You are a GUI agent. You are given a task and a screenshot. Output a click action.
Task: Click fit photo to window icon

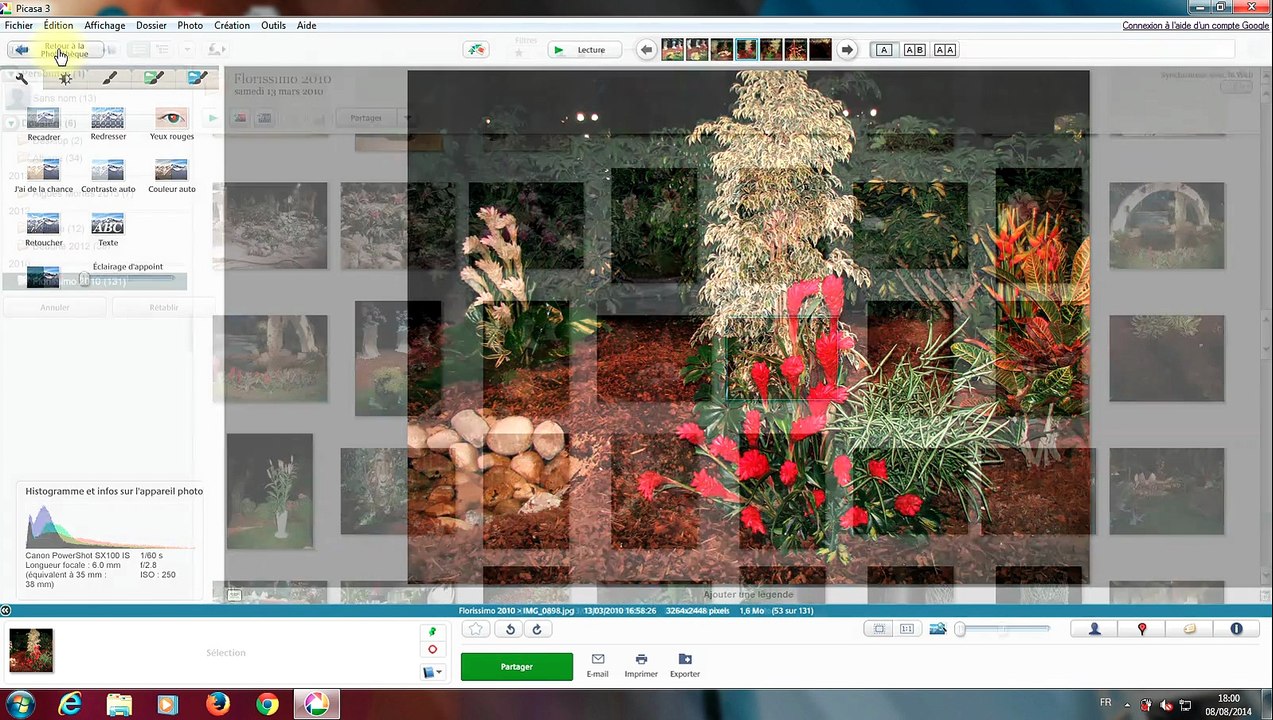pos(879,629)
